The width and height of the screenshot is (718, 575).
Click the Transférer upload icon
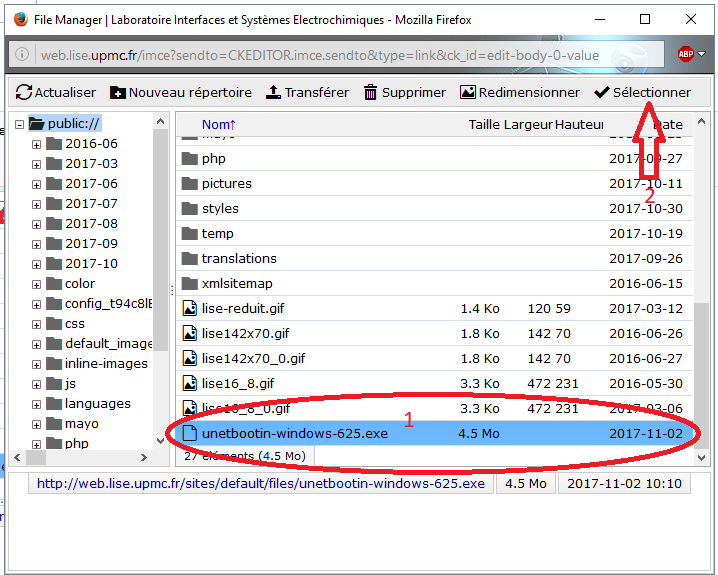(x=273, y=92)
